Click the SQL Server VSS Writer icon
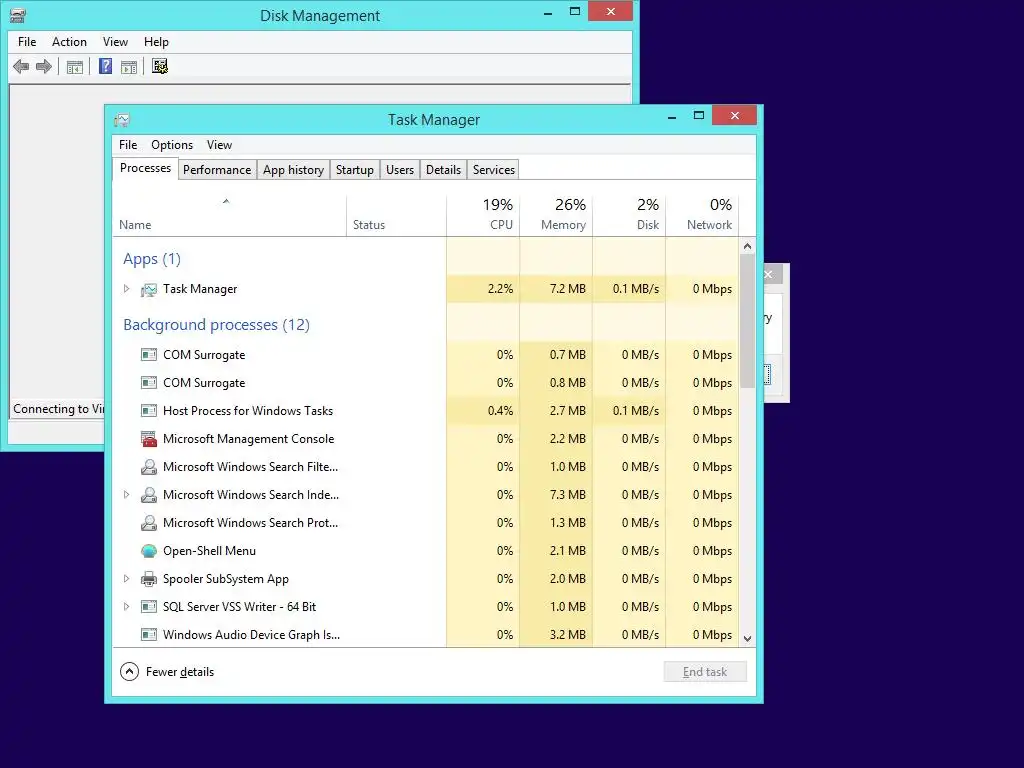Image resolution: width=1024 pixels, height=768 pixels. click(149, 607)
